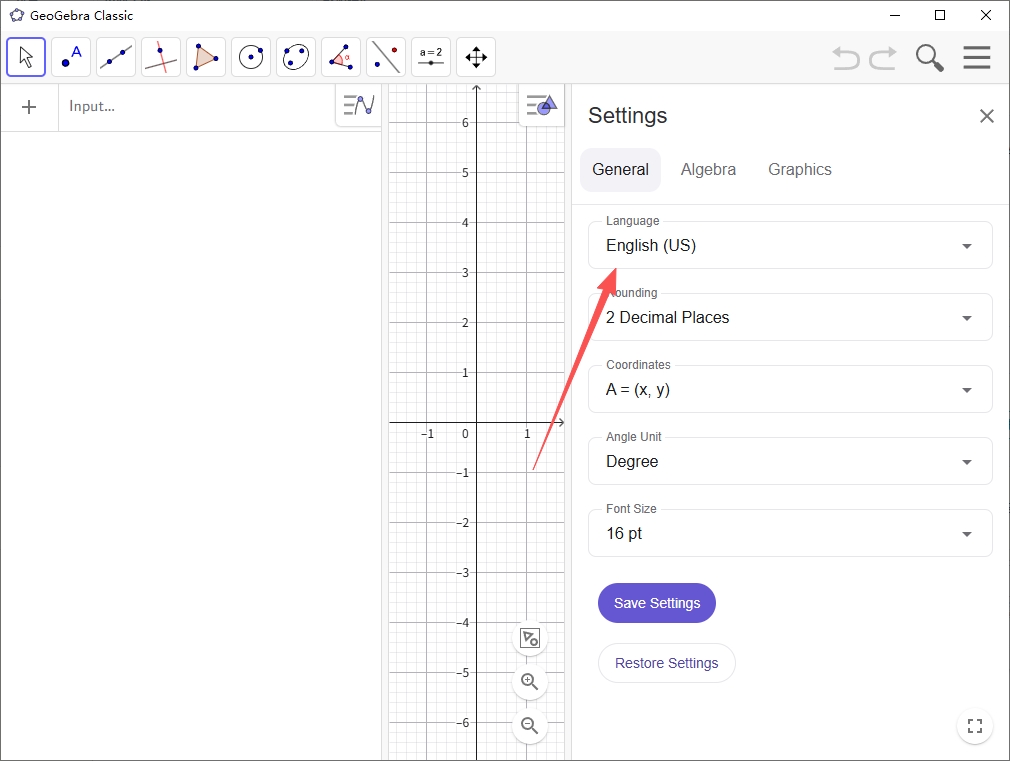
Task: Select the Line tool
Action: (116, 57)
